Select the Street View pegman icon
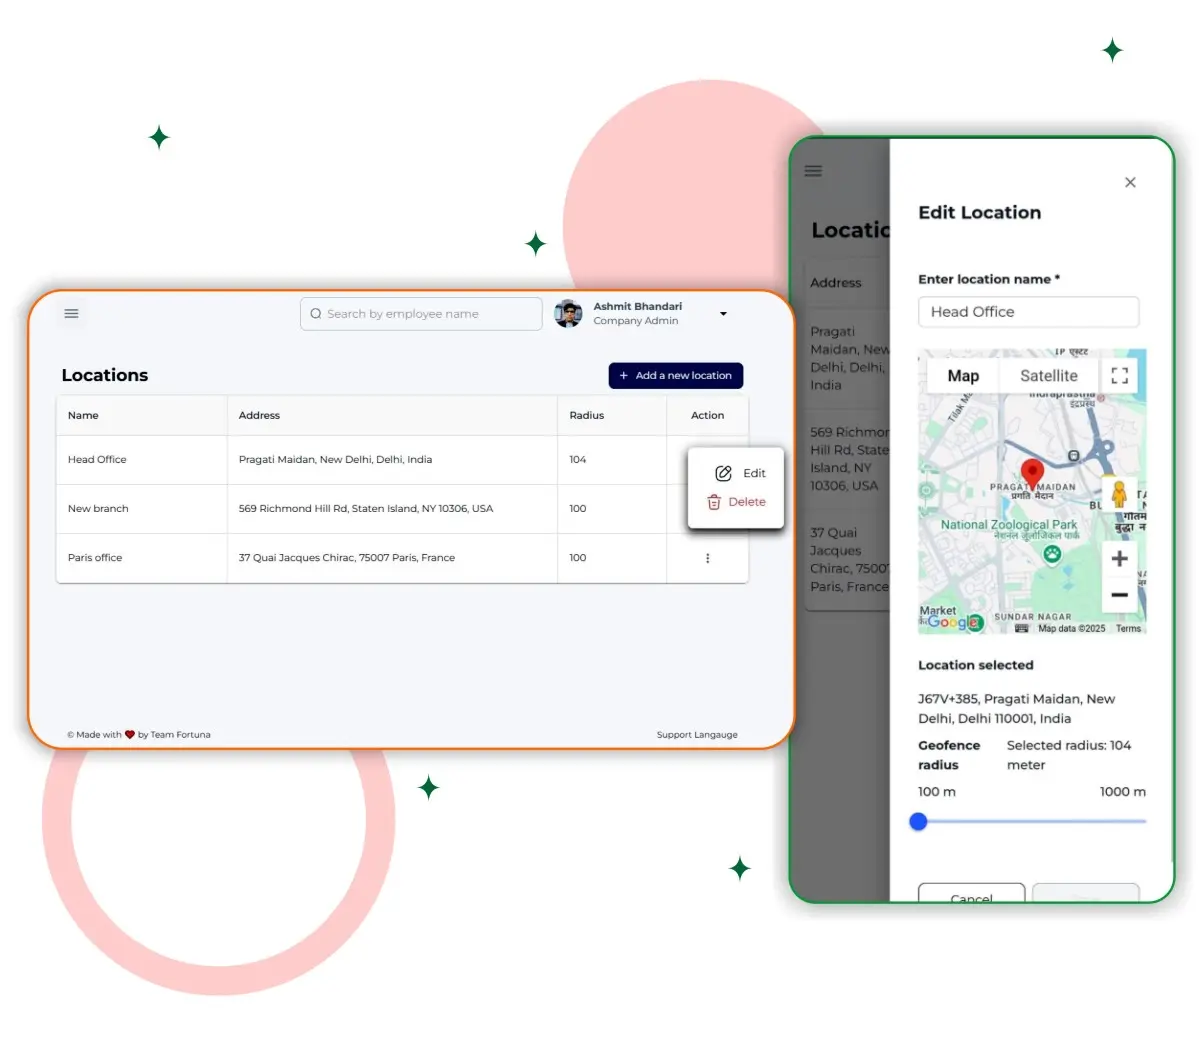This screenshot has width=1199, height=1039. (1119, 494)
